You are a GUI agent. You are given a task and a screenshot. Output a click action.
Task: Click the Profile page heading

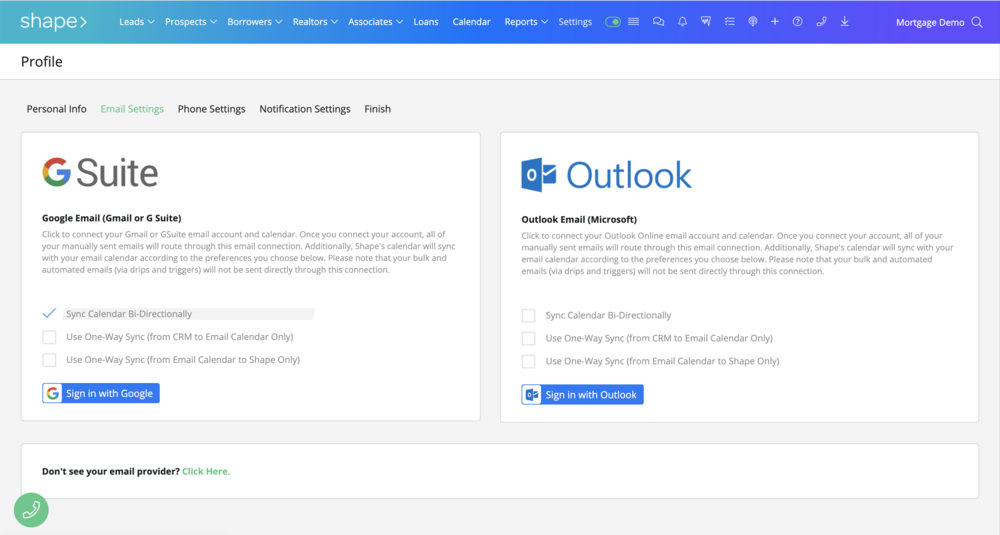(x=41, y=62)
